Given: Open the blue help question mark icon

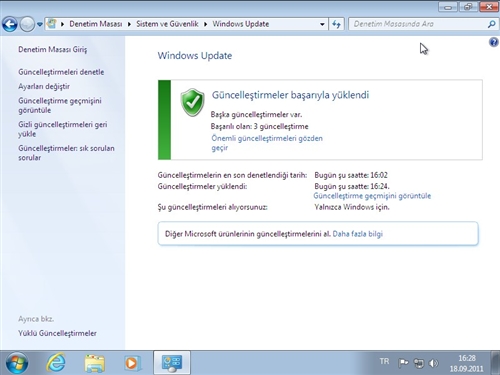Looking at the screenshot, I should click(x=493, y=42).
